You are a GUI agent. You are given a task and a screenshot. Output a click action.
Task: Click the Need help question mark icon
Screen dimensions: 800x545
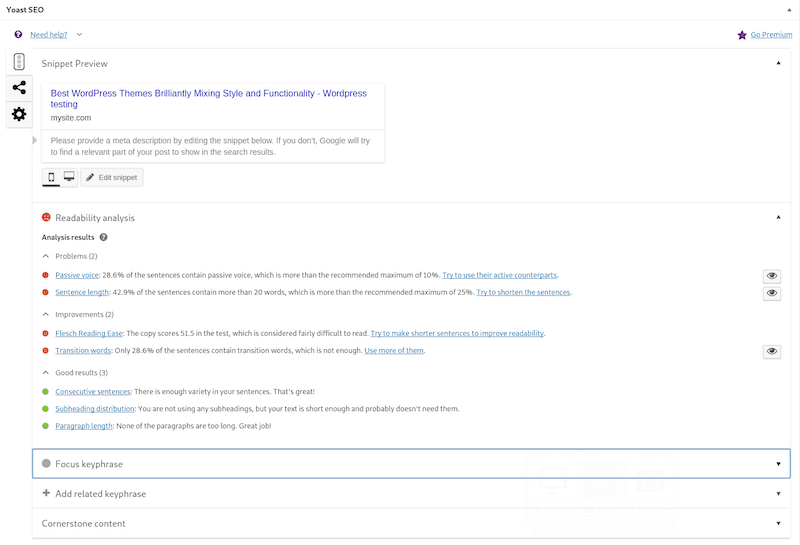tap(18, 34)
